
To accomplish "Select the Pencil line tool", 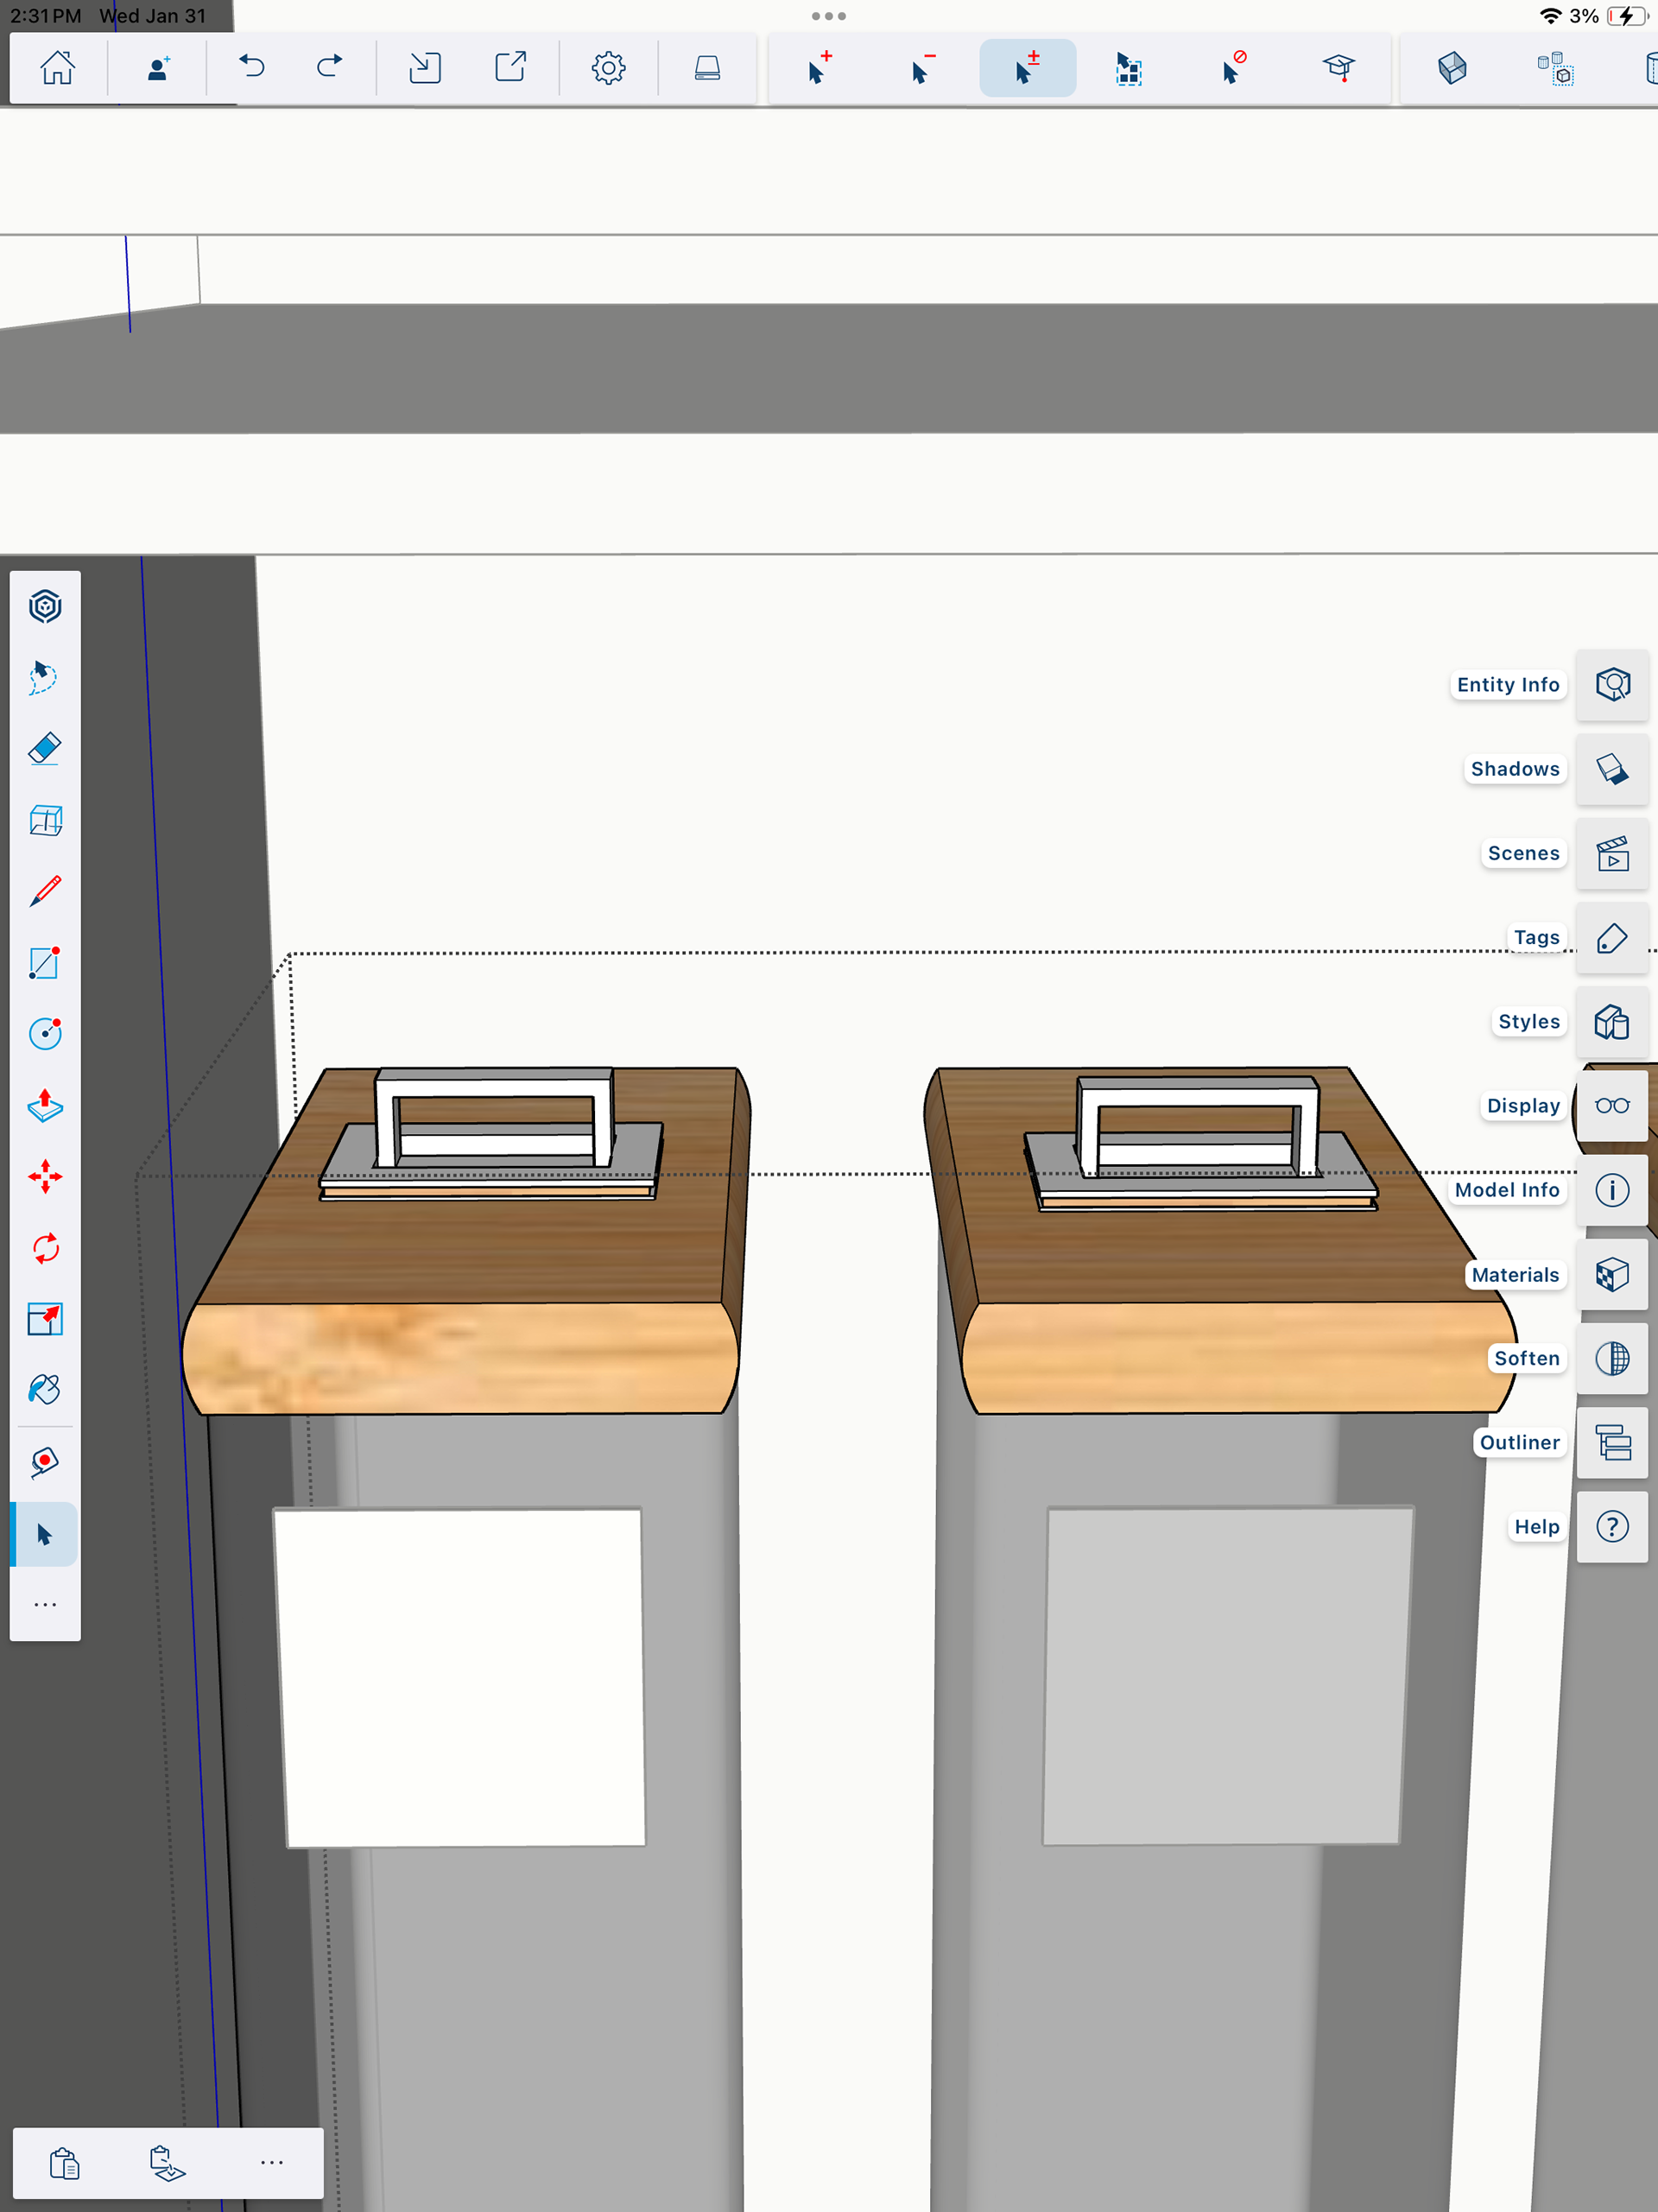I will click(x=45, y=891).
